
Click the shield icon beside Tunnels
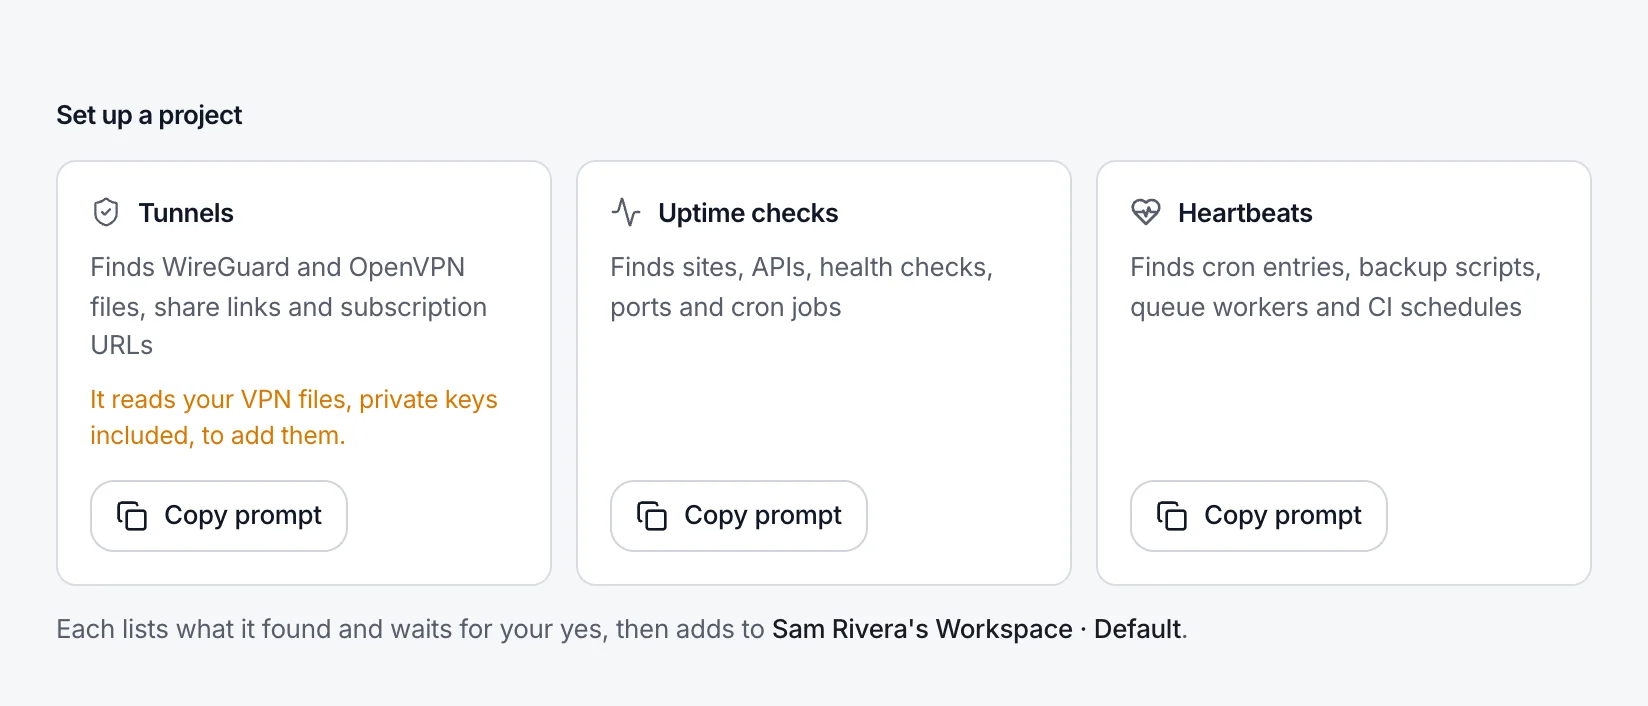click(x=106, y=213)
